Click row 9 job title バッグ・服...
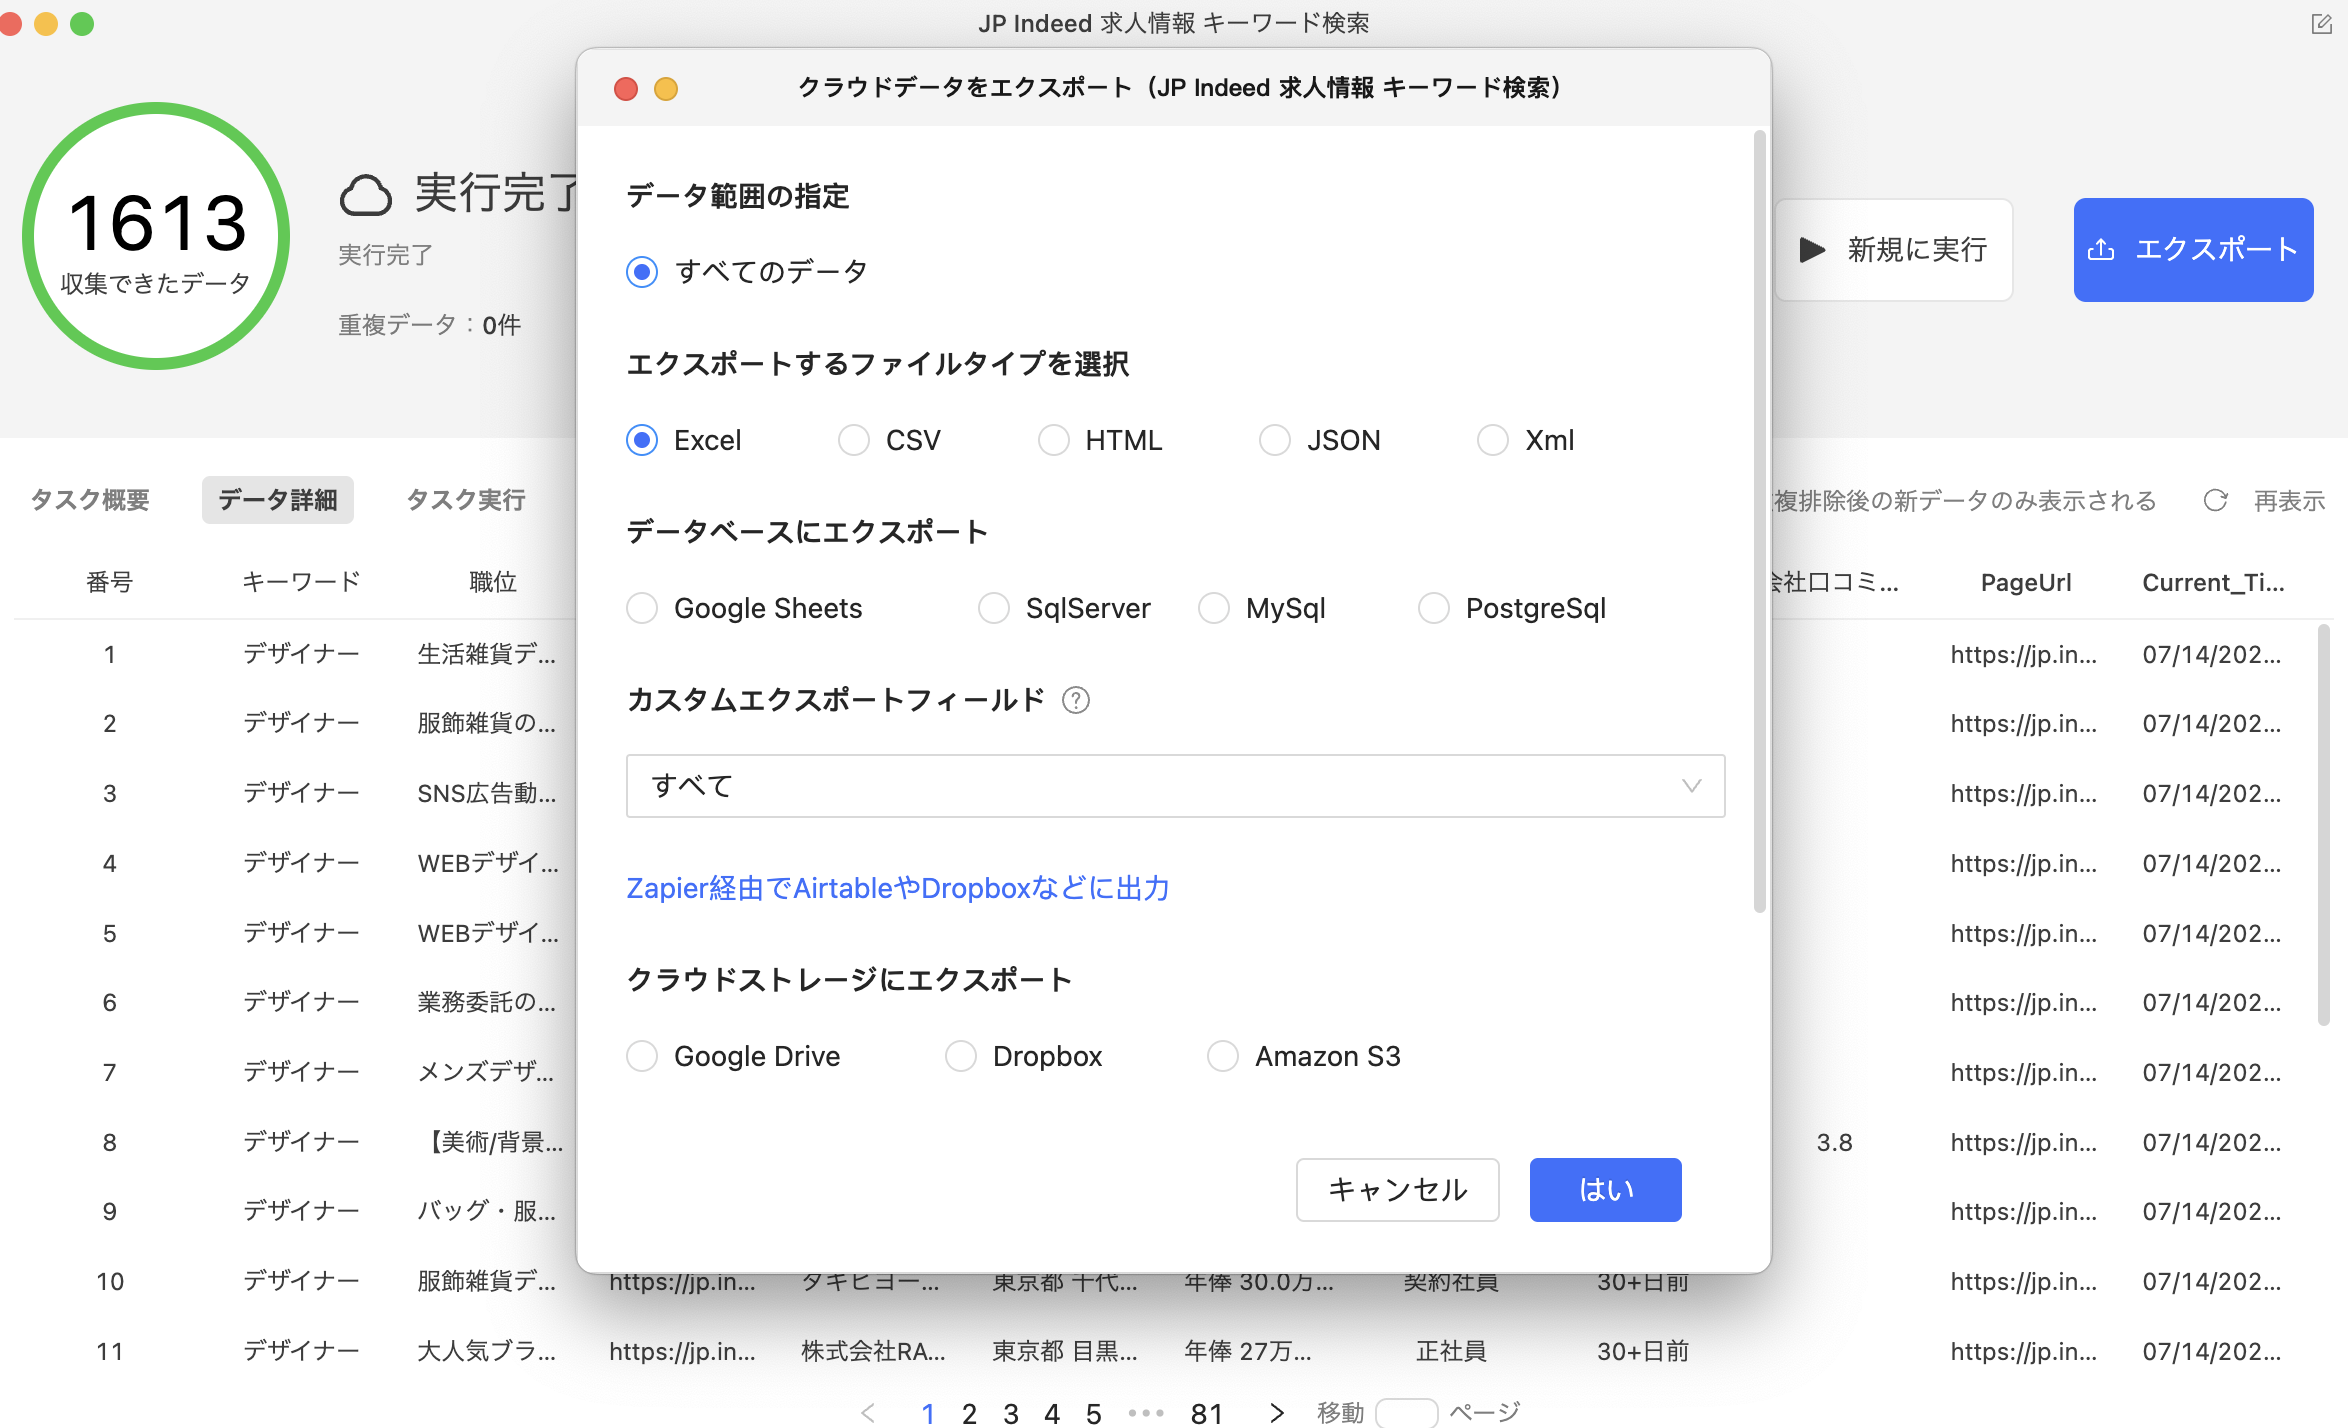This screenshot has height=1428, width=2348. click(486, 1212)
